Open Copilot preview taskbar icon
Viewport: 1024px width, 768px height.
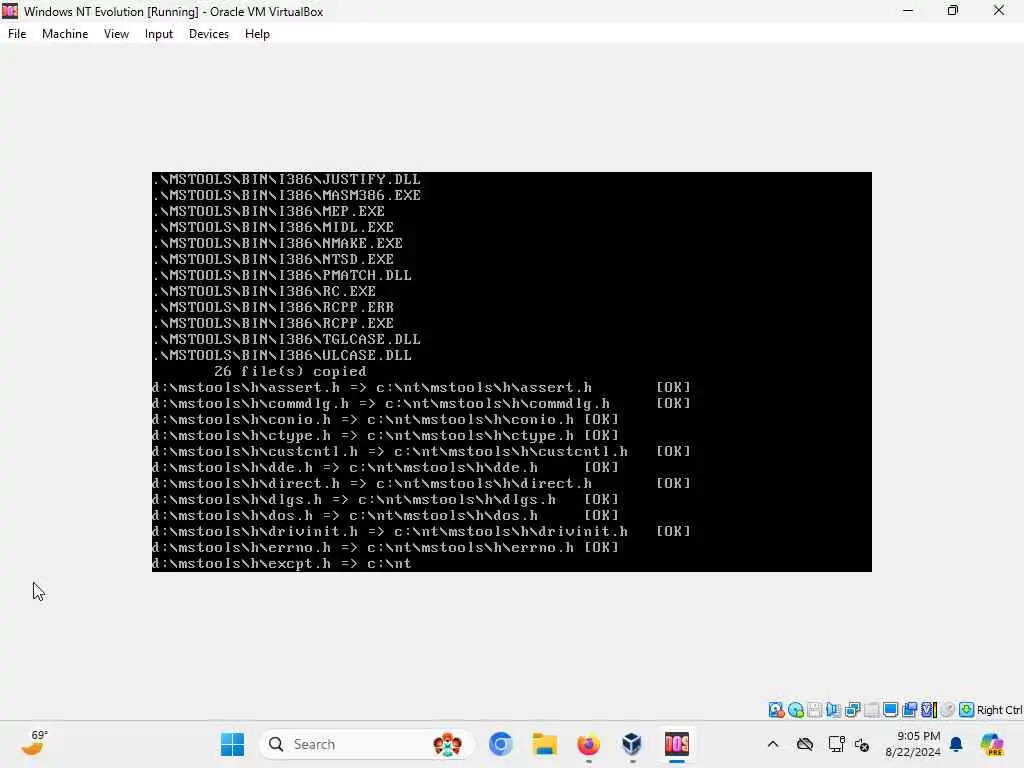pyautogui.click(x=992, y=744)
